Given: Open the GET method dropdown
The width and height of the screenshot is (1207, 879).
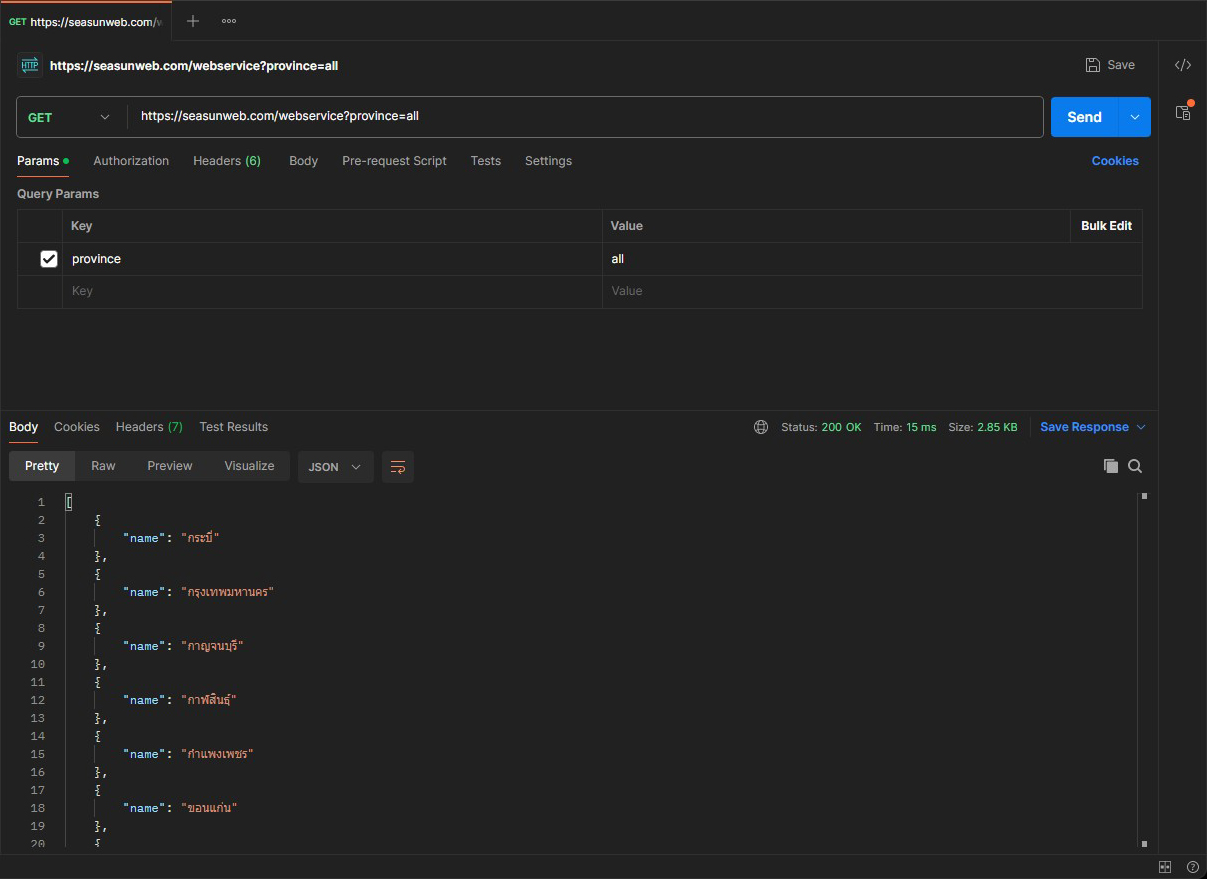Looking at the screenshot, I should [69, 117].
